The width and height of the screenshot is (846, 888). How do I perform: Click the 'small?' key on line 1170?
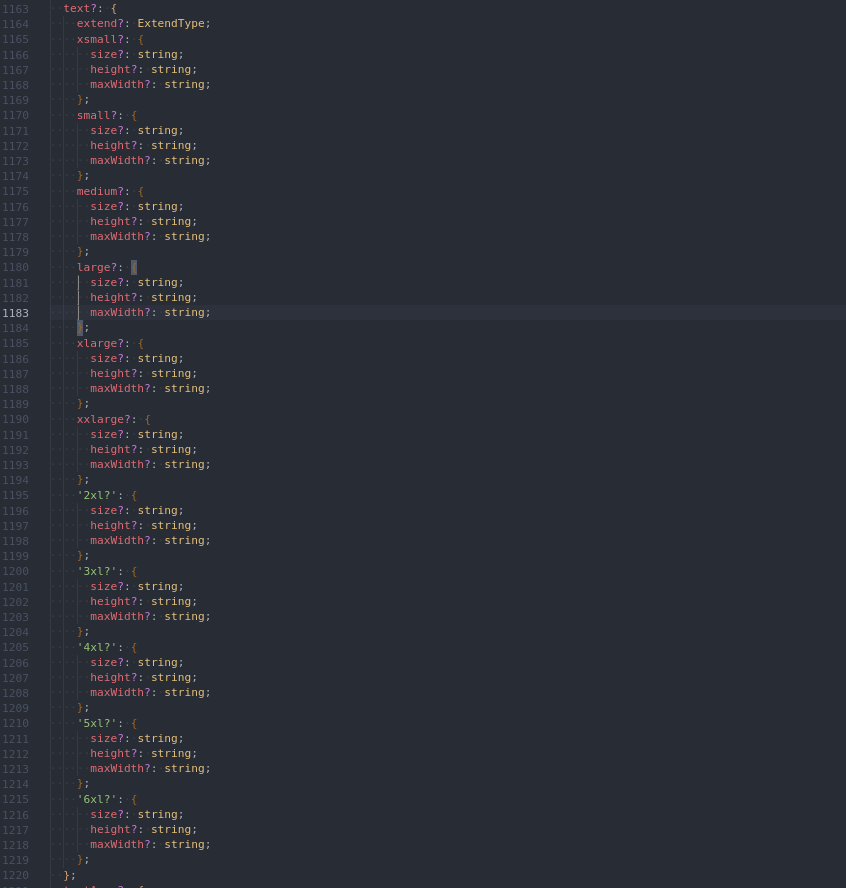click(x=97, y=115)
